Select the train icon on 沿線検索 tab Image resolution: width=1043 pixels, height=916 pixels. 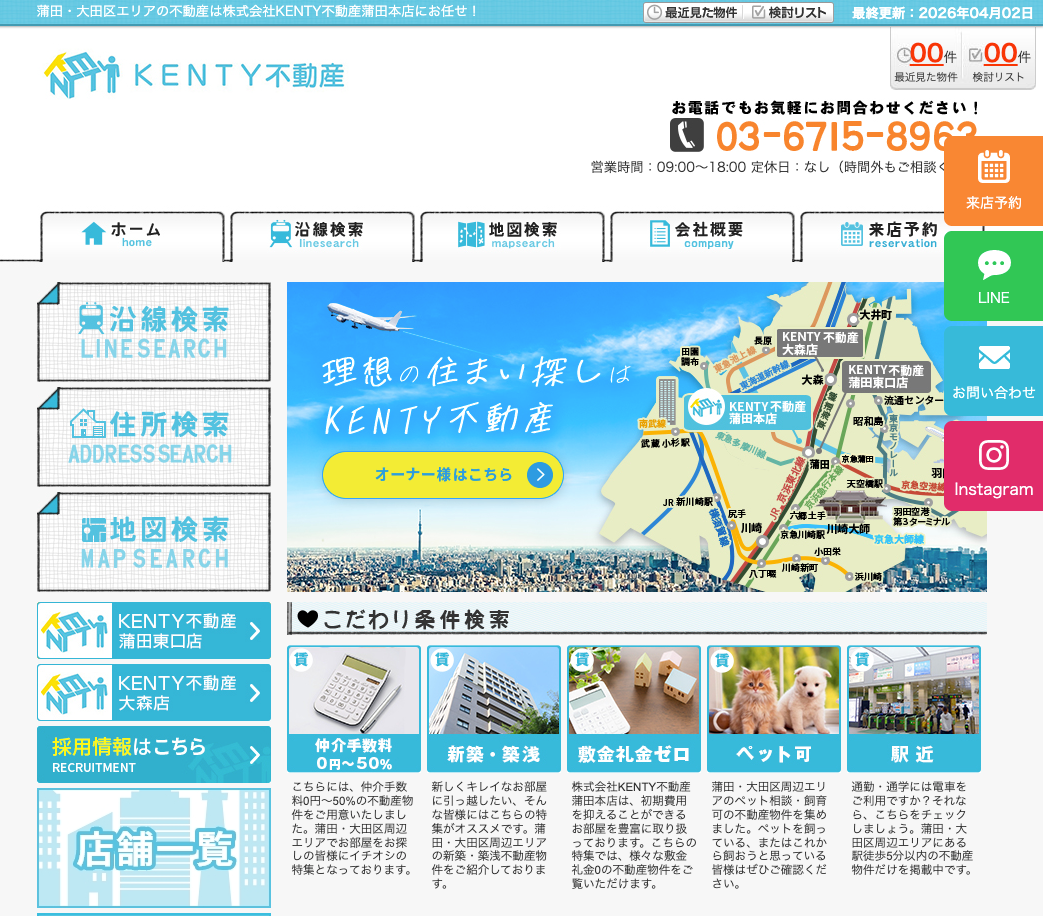pyautogui.click(x=283, y=231)
